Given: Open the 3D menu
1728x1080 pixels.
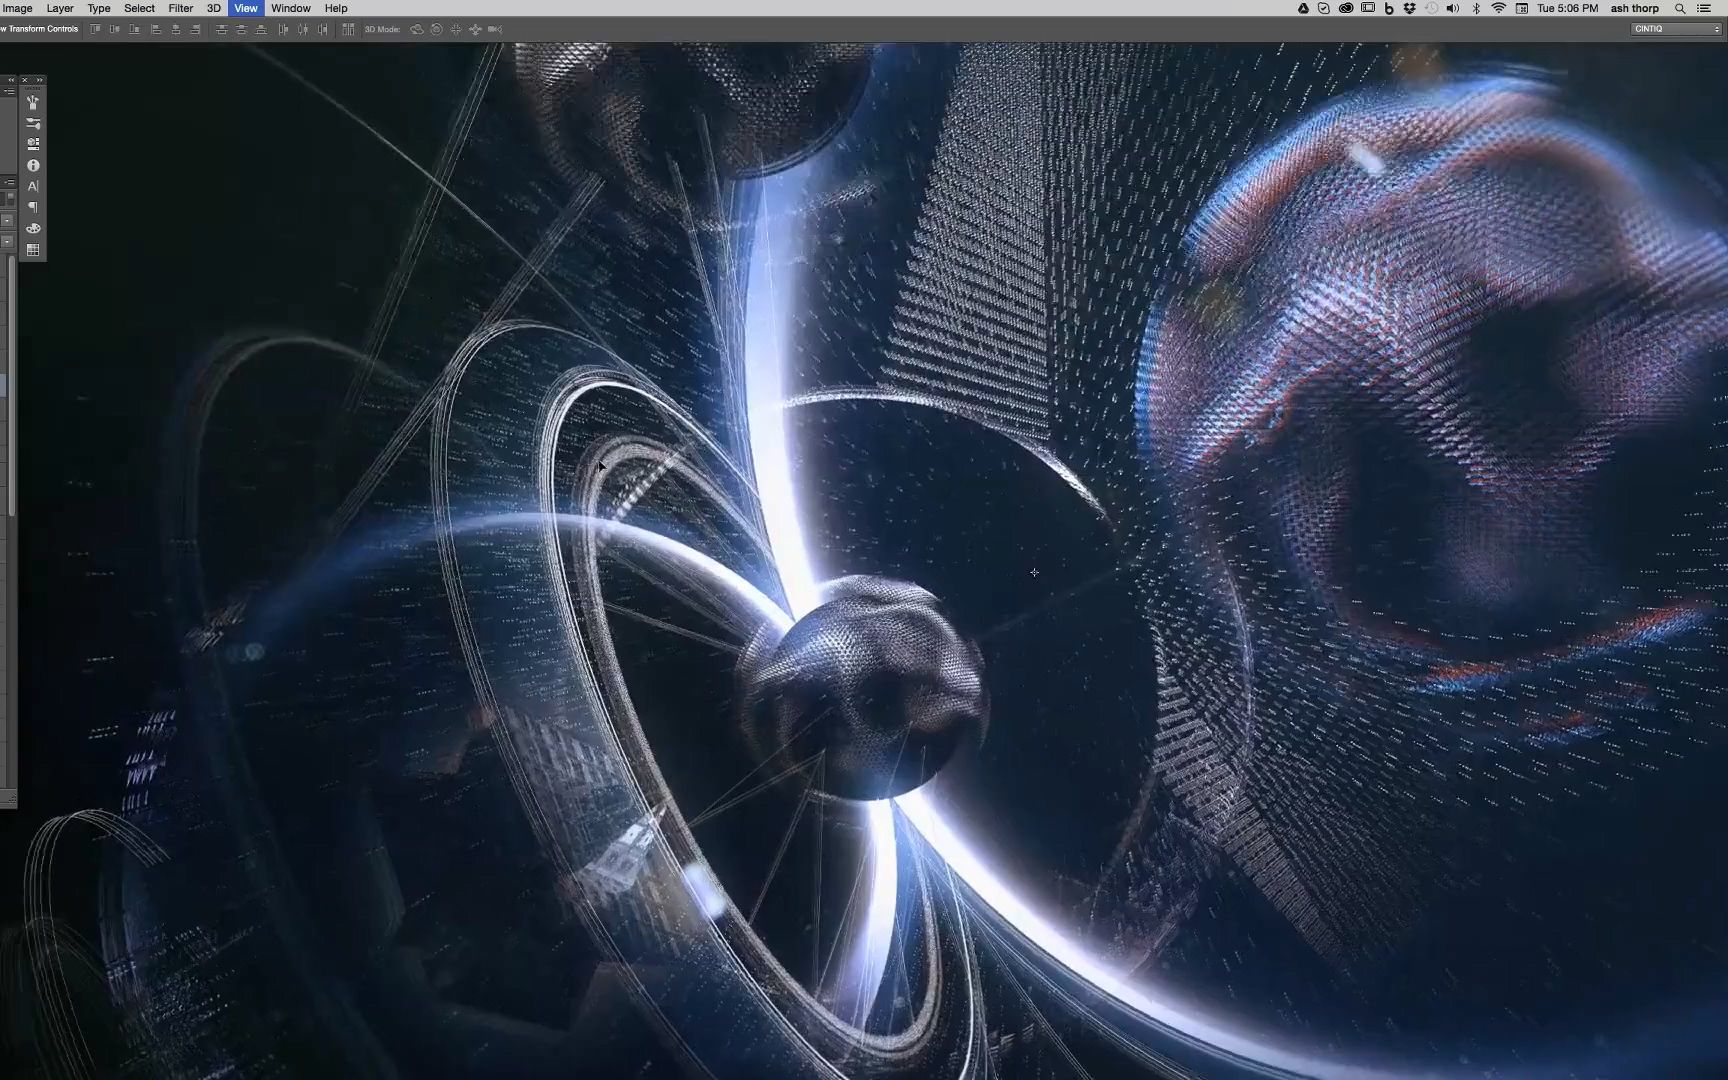Looking at the screenshot, I should (213, 8).
